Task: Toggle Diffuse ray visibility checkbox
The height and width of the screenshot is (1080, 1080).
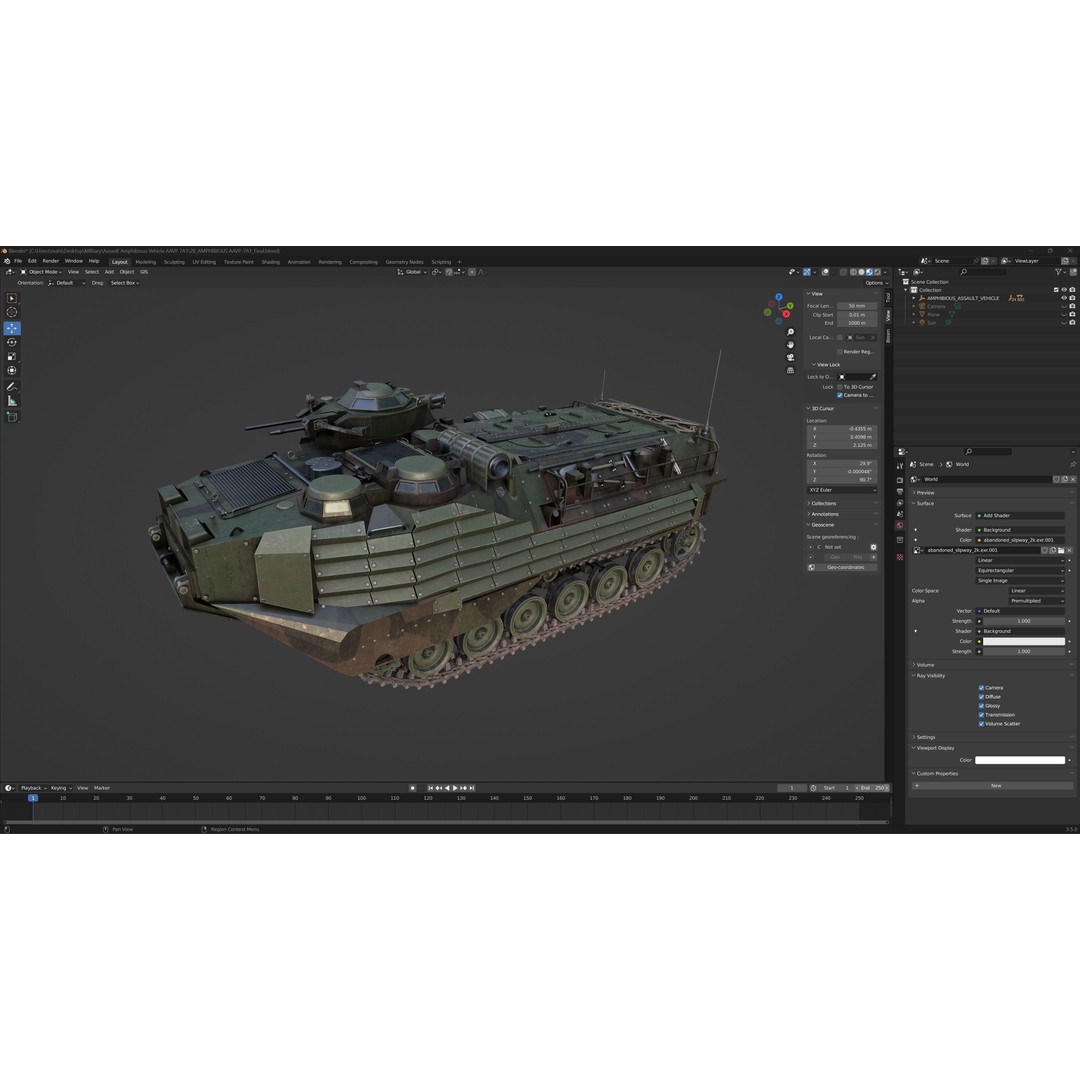Action: [981, 696]
